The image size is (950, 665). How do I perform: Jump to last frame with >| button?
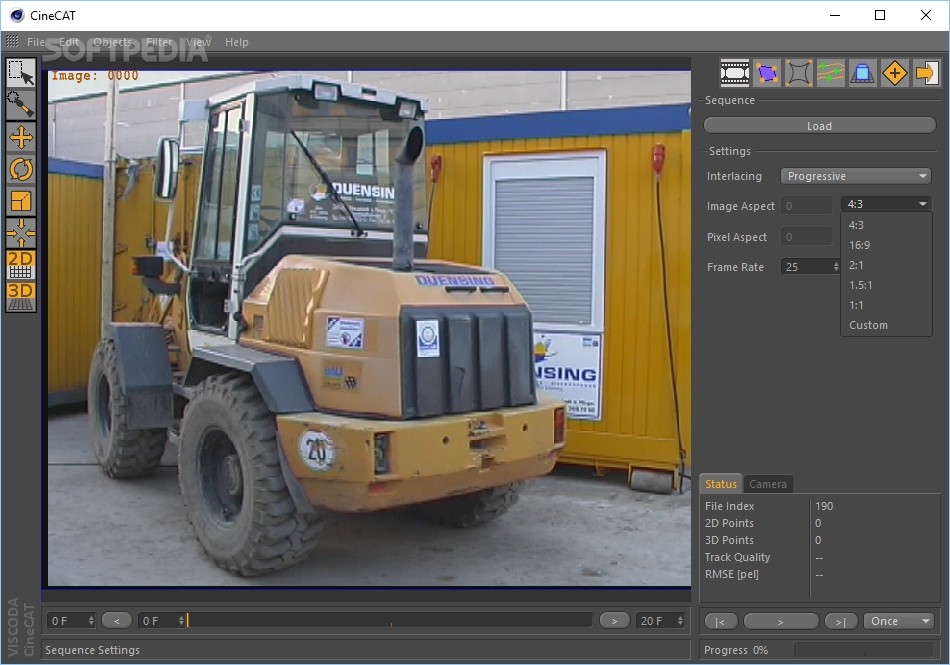(840, 621)
